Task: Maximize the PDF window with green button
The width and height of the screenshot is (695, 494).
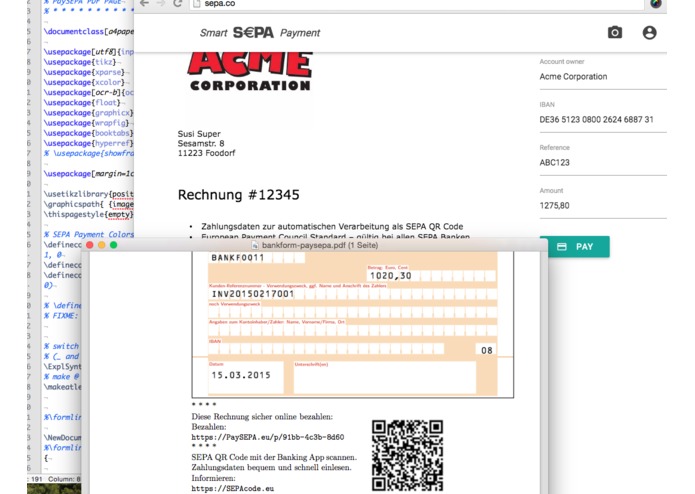Action: click(x=113, y=245)
